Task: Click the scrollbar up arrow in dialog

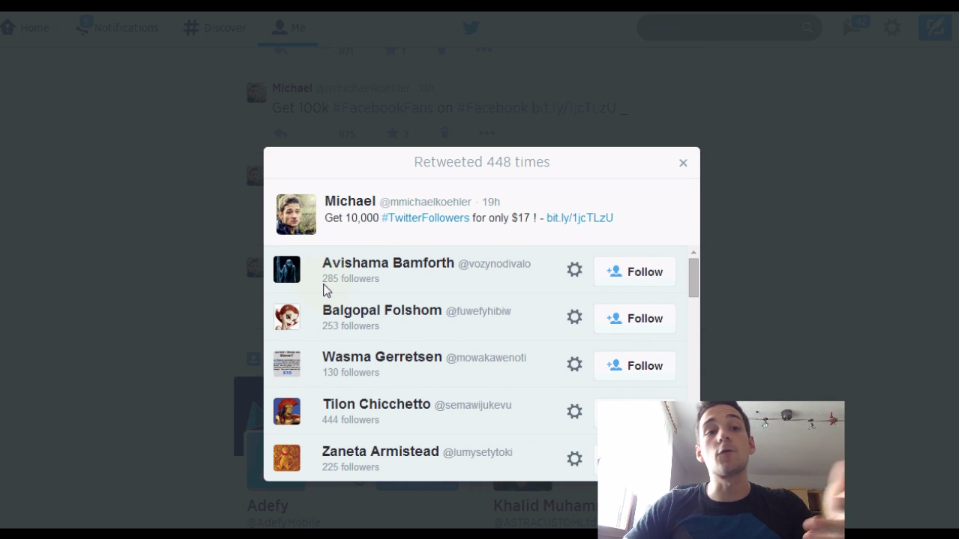Action: (x=693, y=252)
